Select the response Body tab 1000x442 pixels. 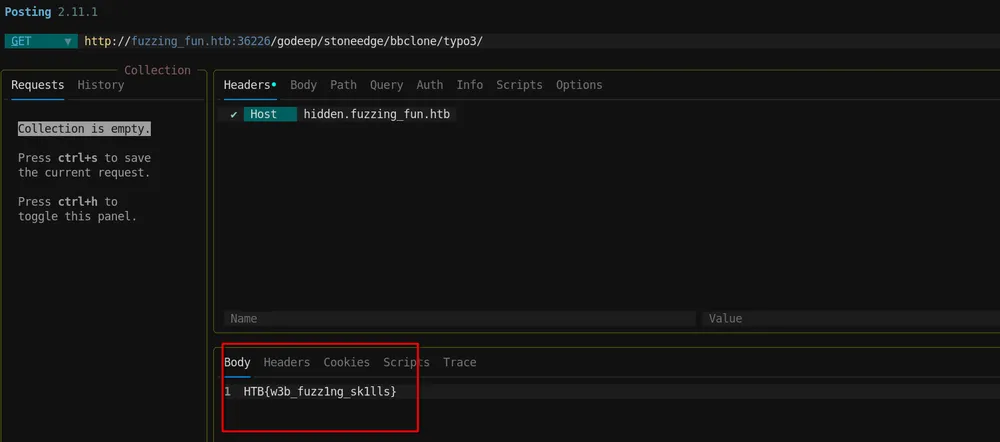237,362
